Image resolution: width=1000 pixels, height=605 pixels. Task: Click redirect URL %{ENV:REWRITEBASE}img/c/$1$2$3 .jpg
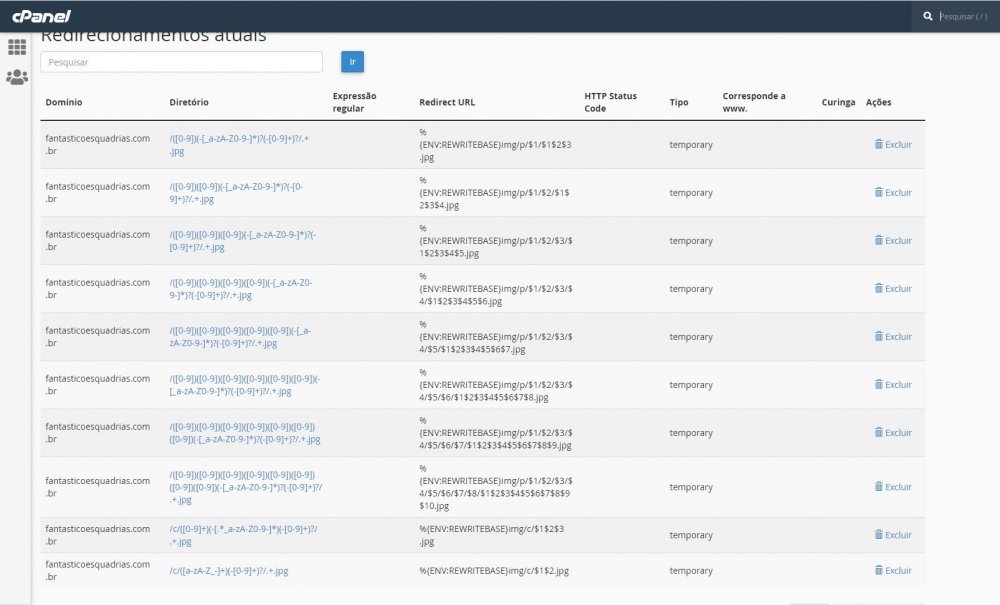(492, 535)
